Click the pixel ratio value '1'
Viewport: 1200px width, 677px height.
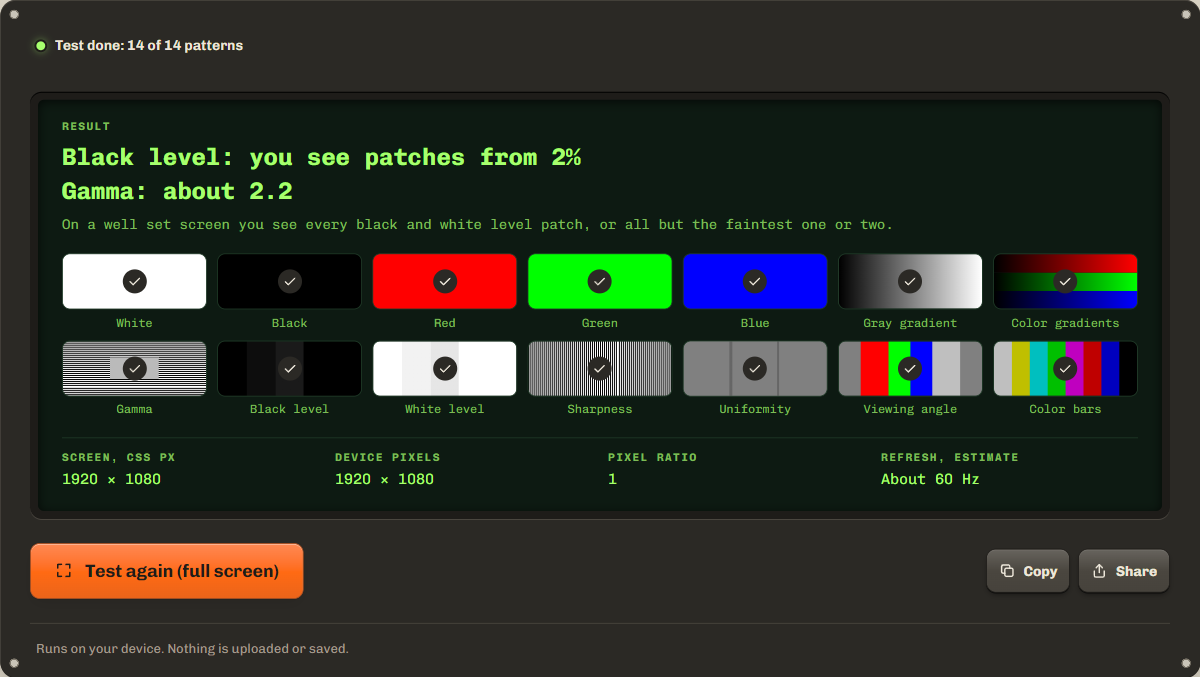612,479
